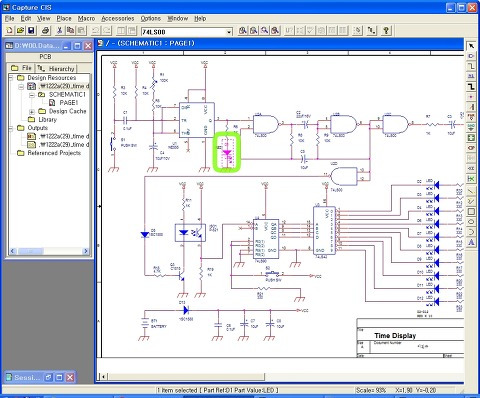Select the Place Junction tool
The height and width of the screenshot is (398, 480).
pyautogui.click(x=471, y=97)
